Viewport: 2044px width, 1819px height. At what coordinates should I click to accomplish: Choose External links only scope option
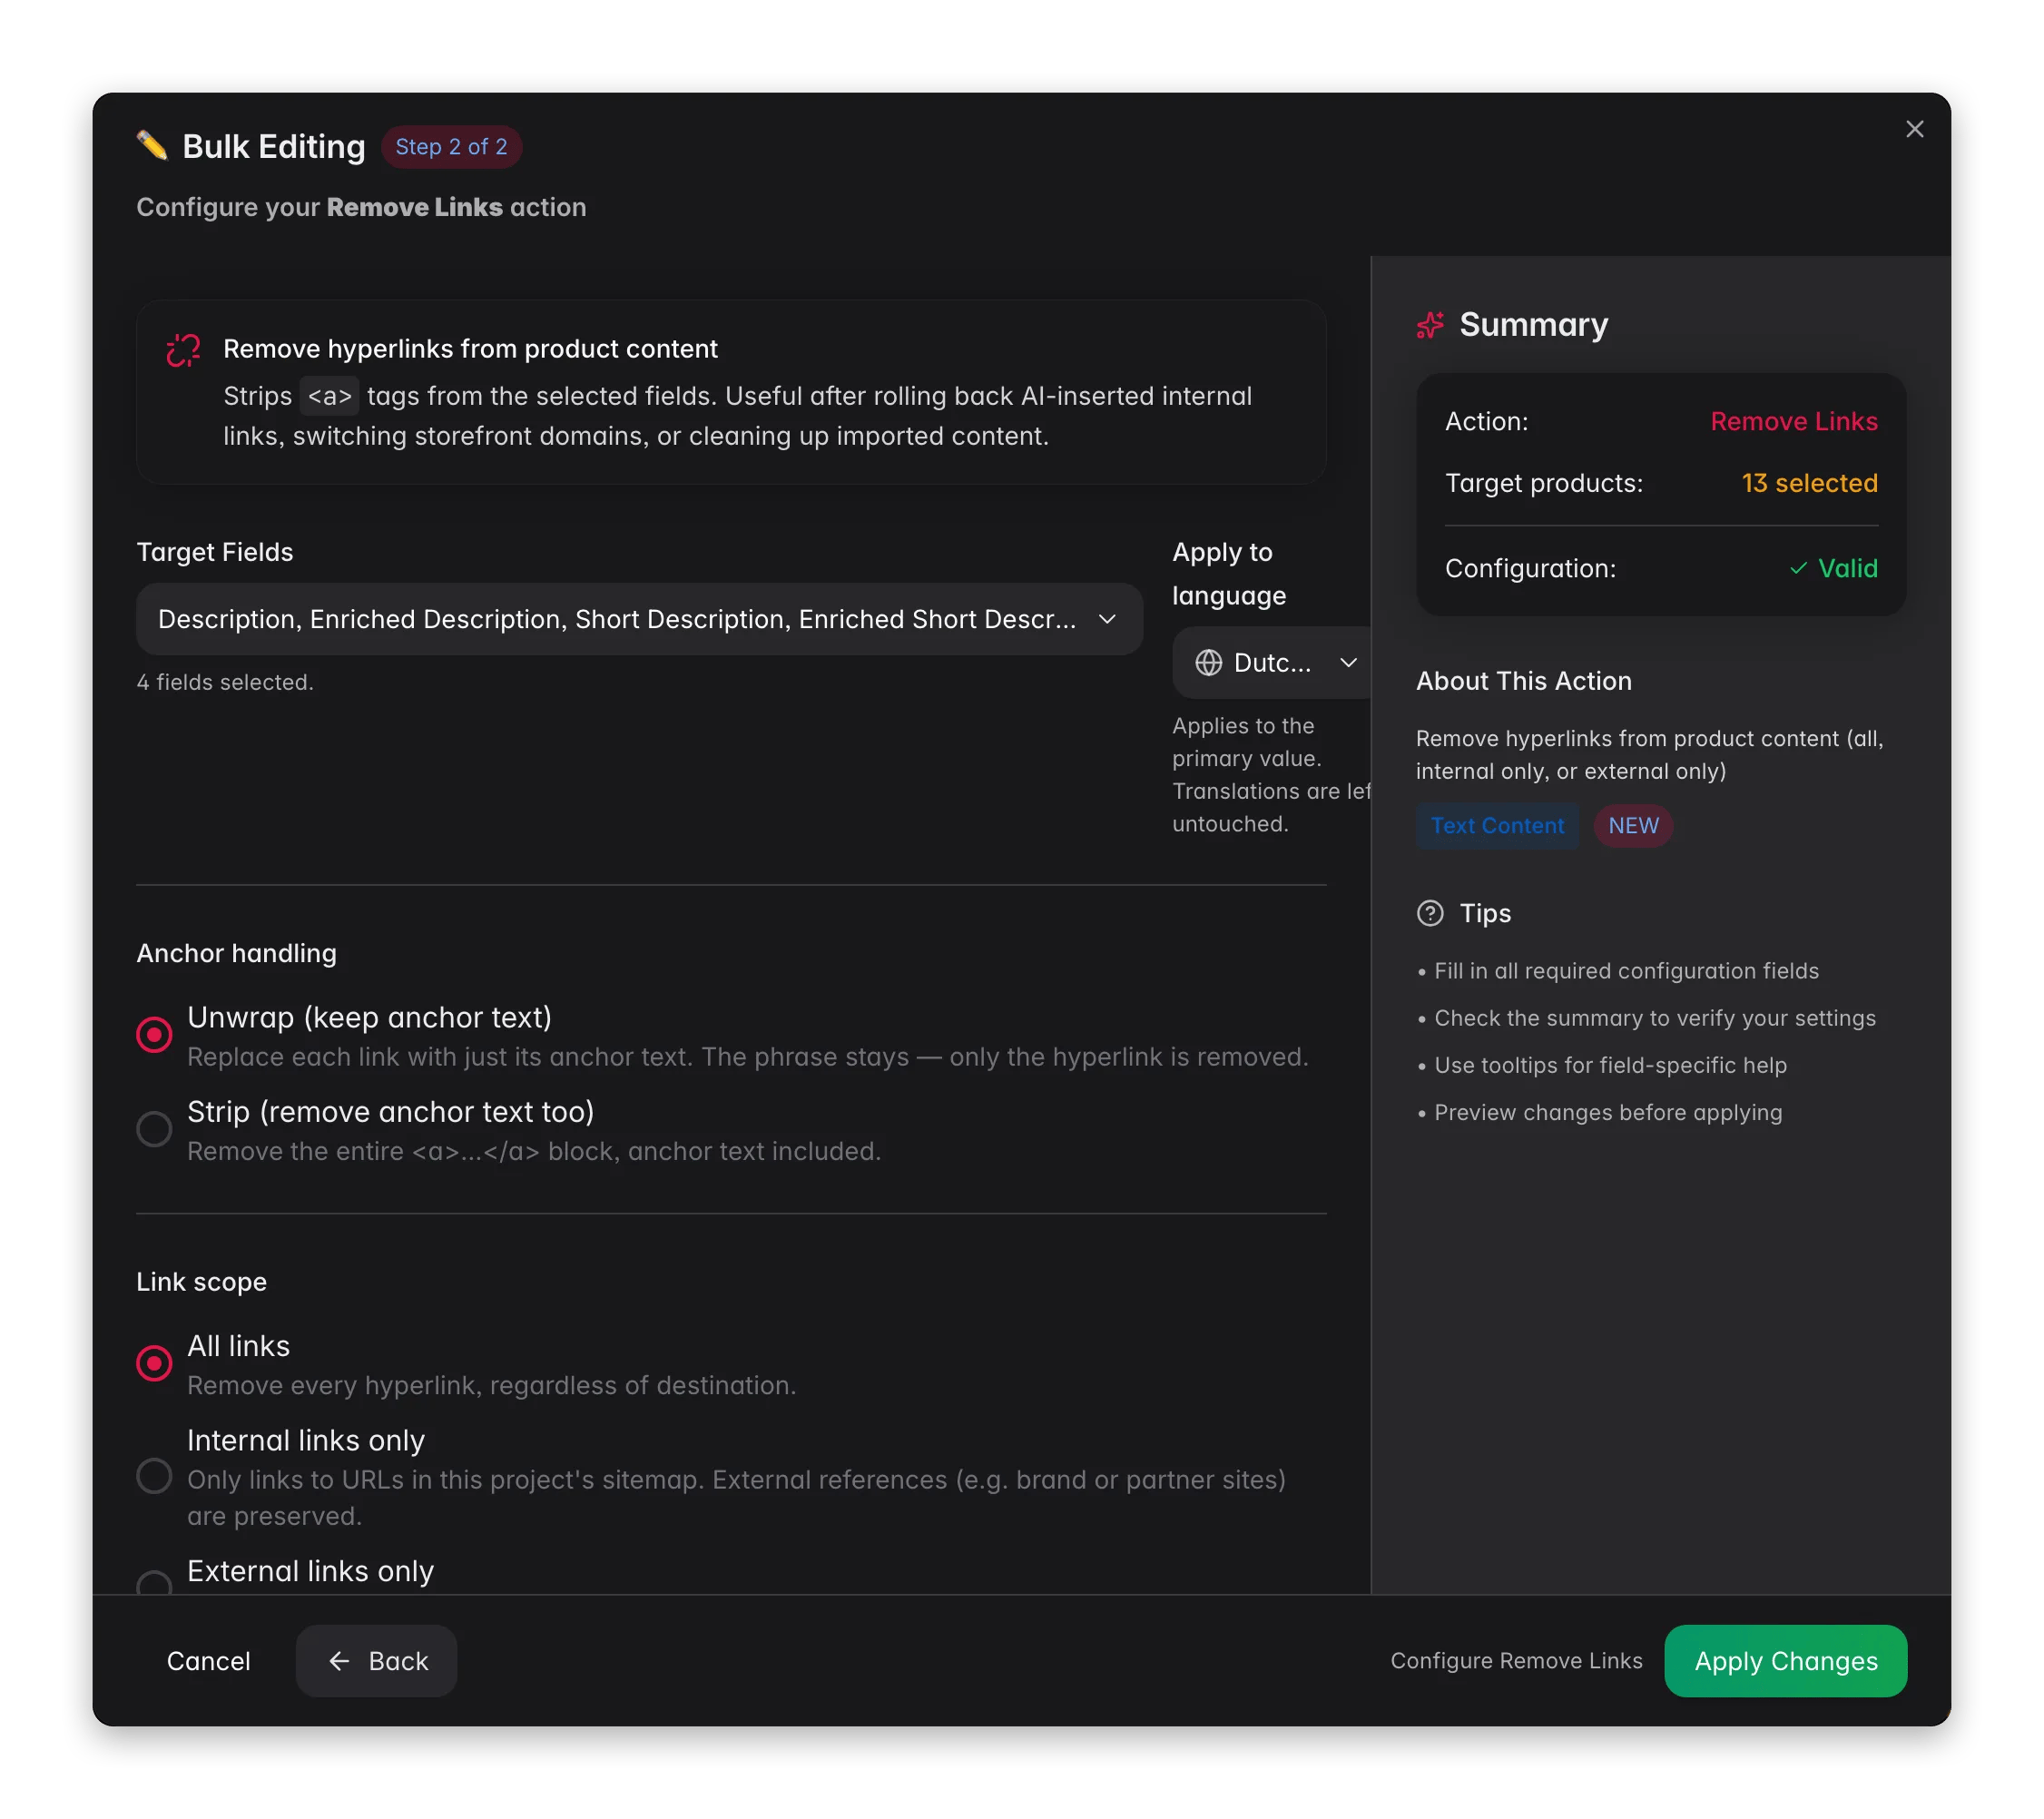tap(154, 1582)
